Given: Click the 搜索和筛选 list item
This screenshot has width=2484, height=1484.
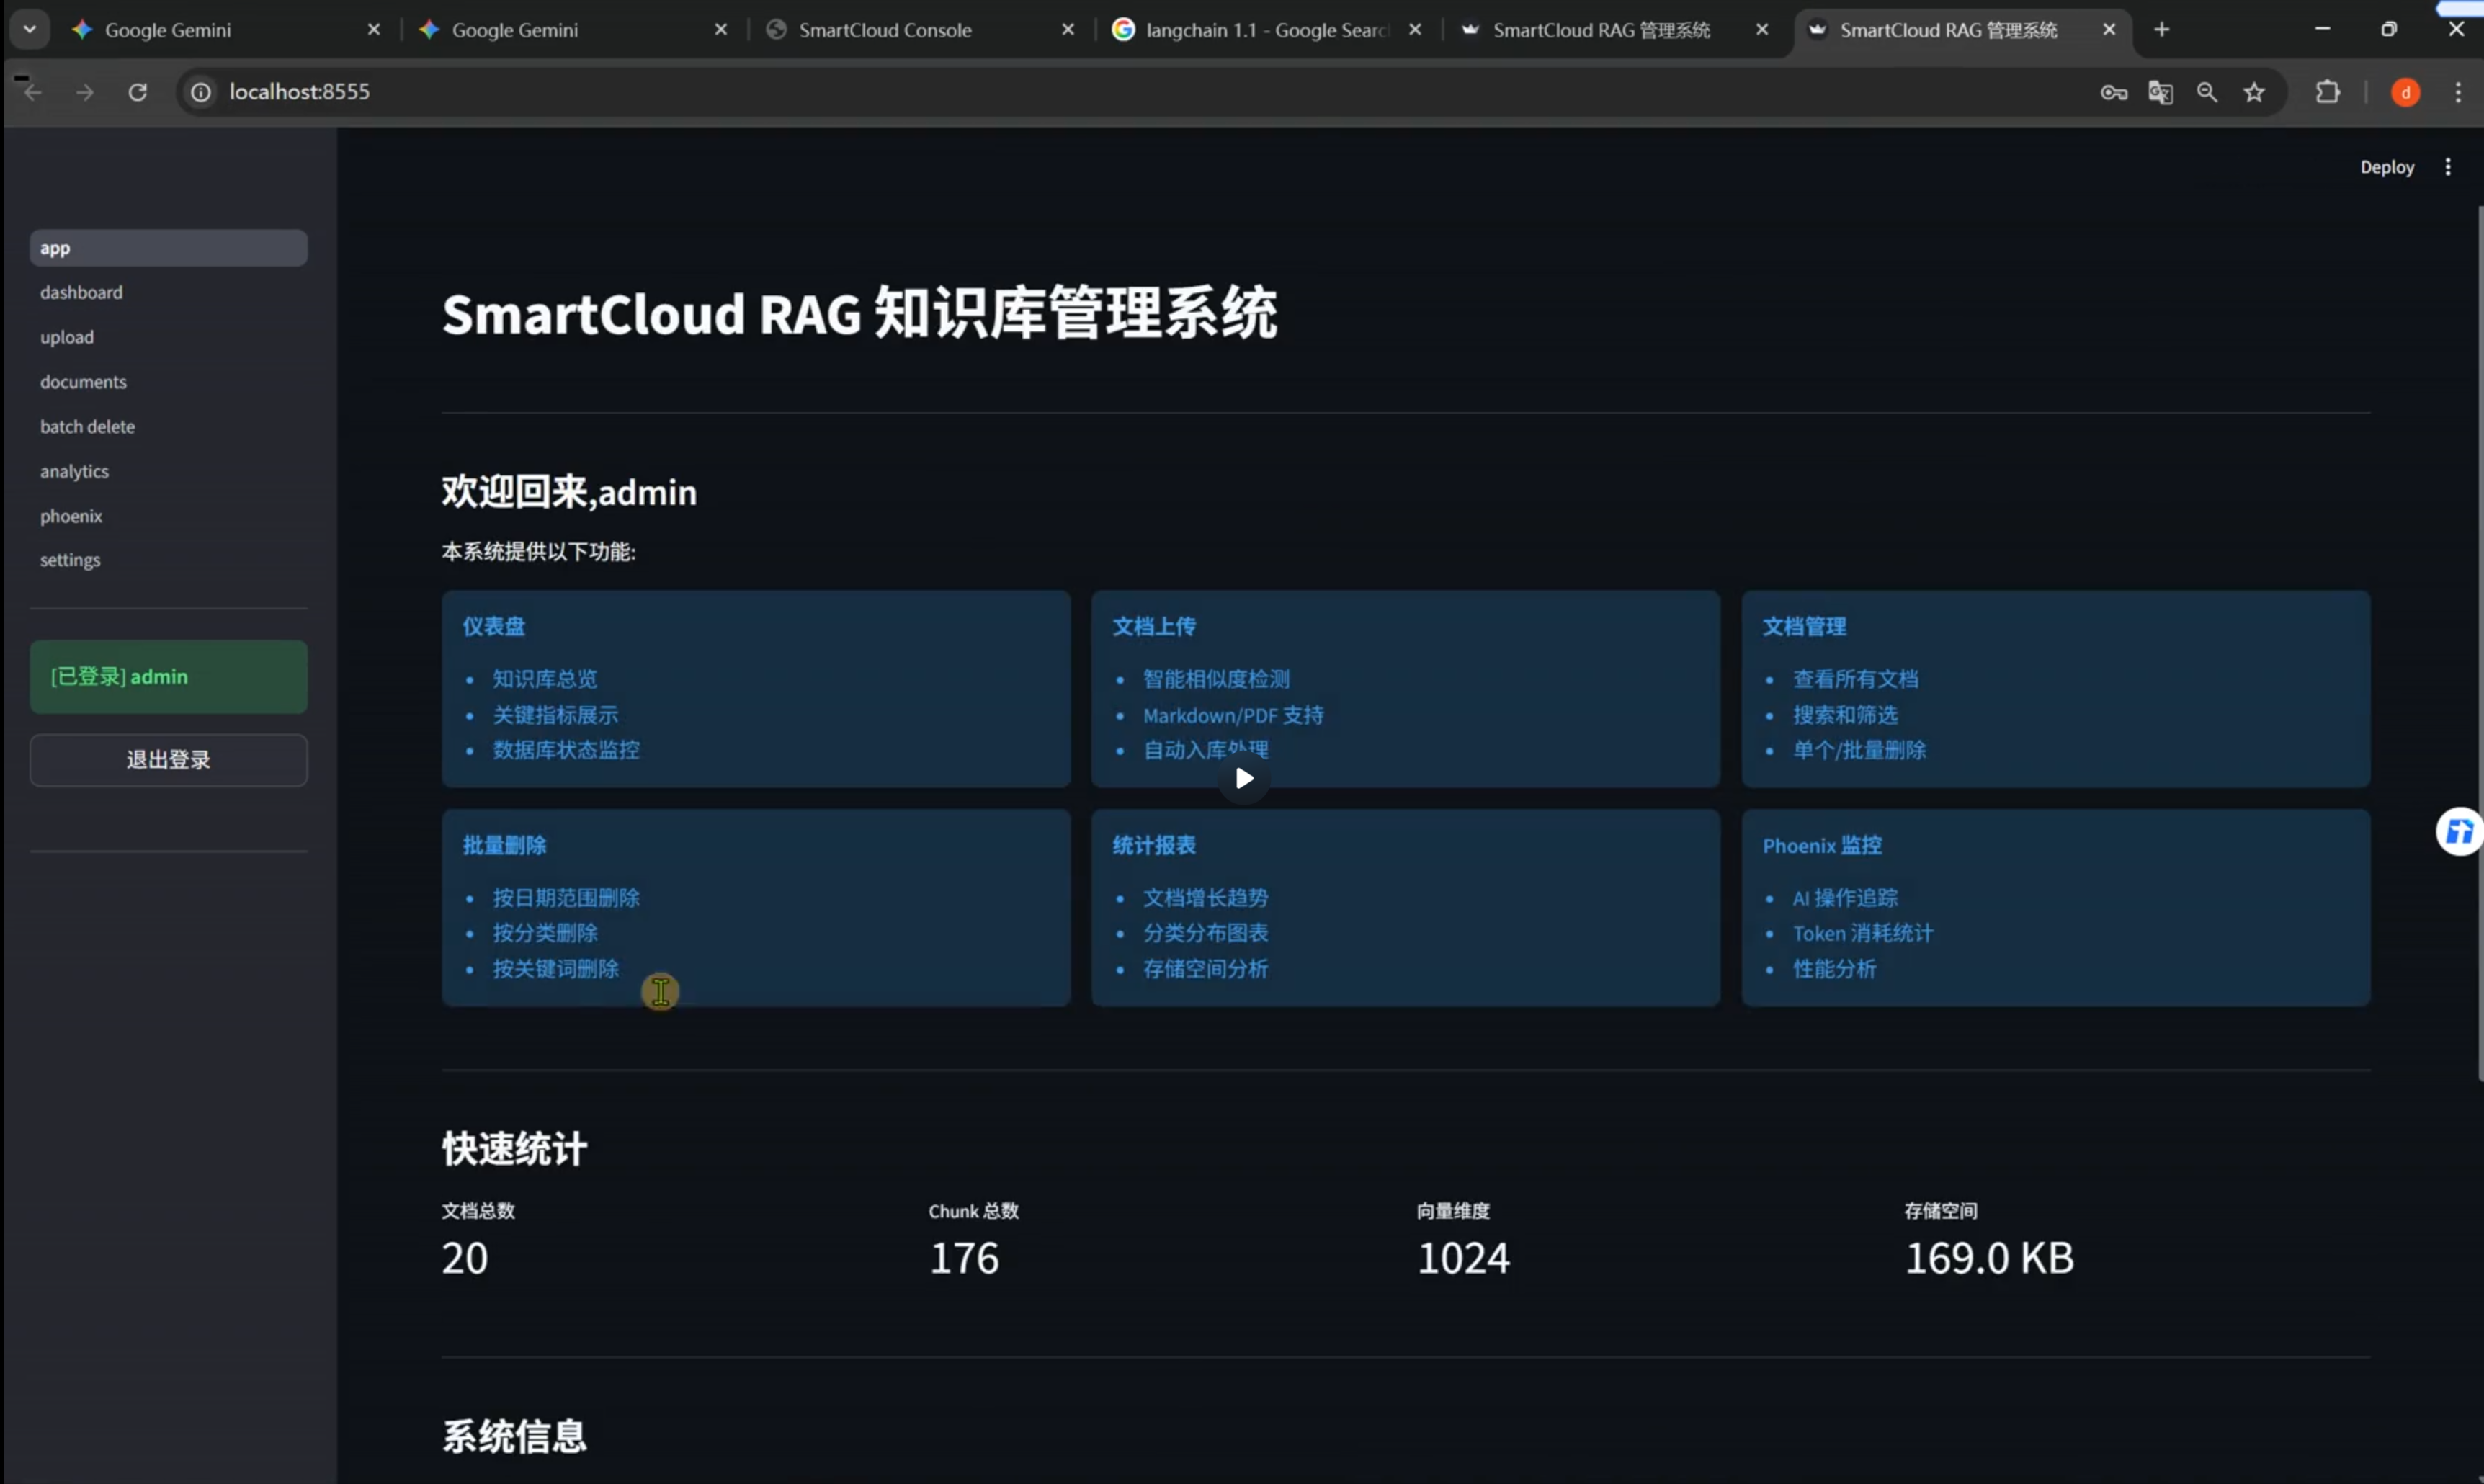Looking at the screenshot, I should click(1845, 715).
